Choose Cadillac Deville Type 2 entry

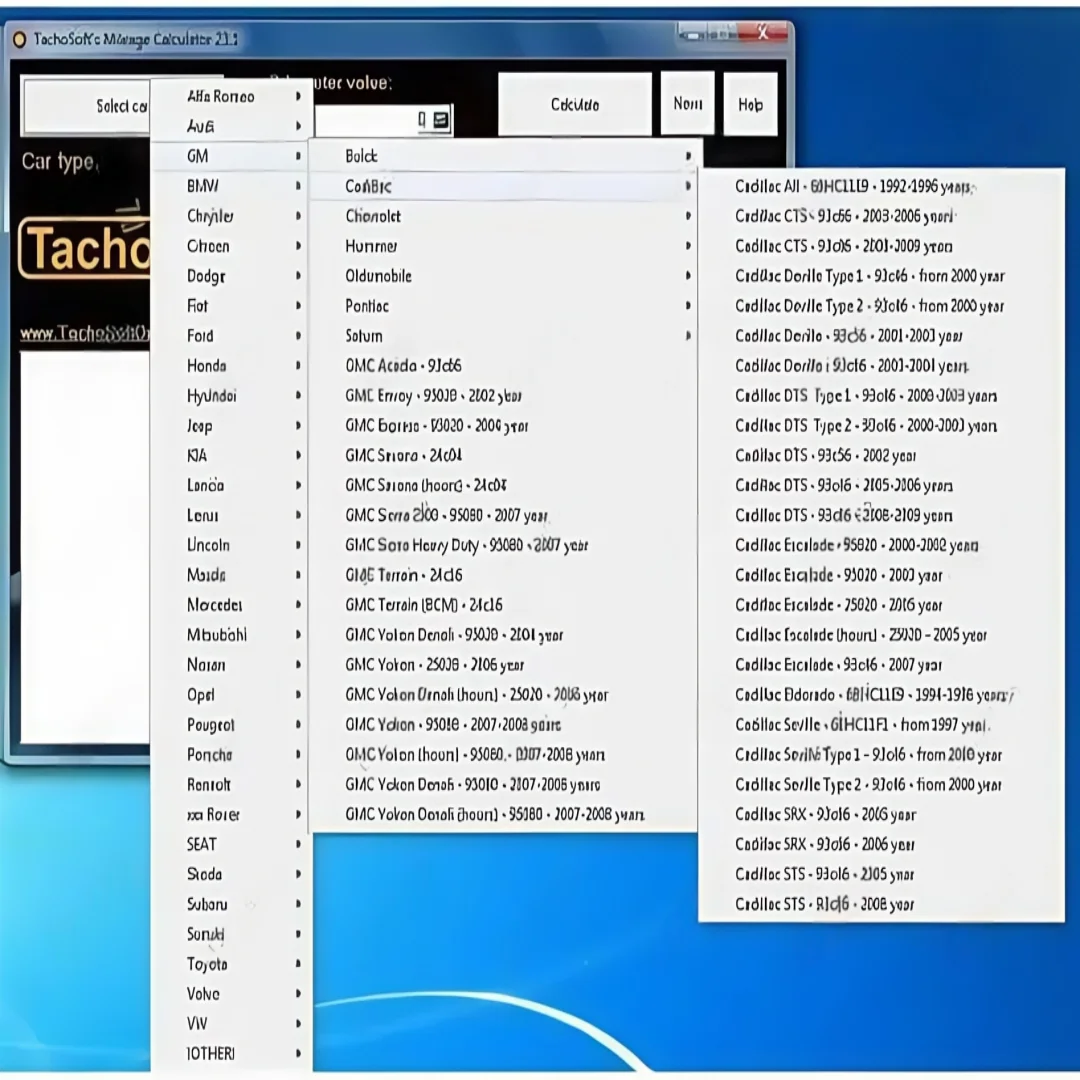[x=882, y=306]
